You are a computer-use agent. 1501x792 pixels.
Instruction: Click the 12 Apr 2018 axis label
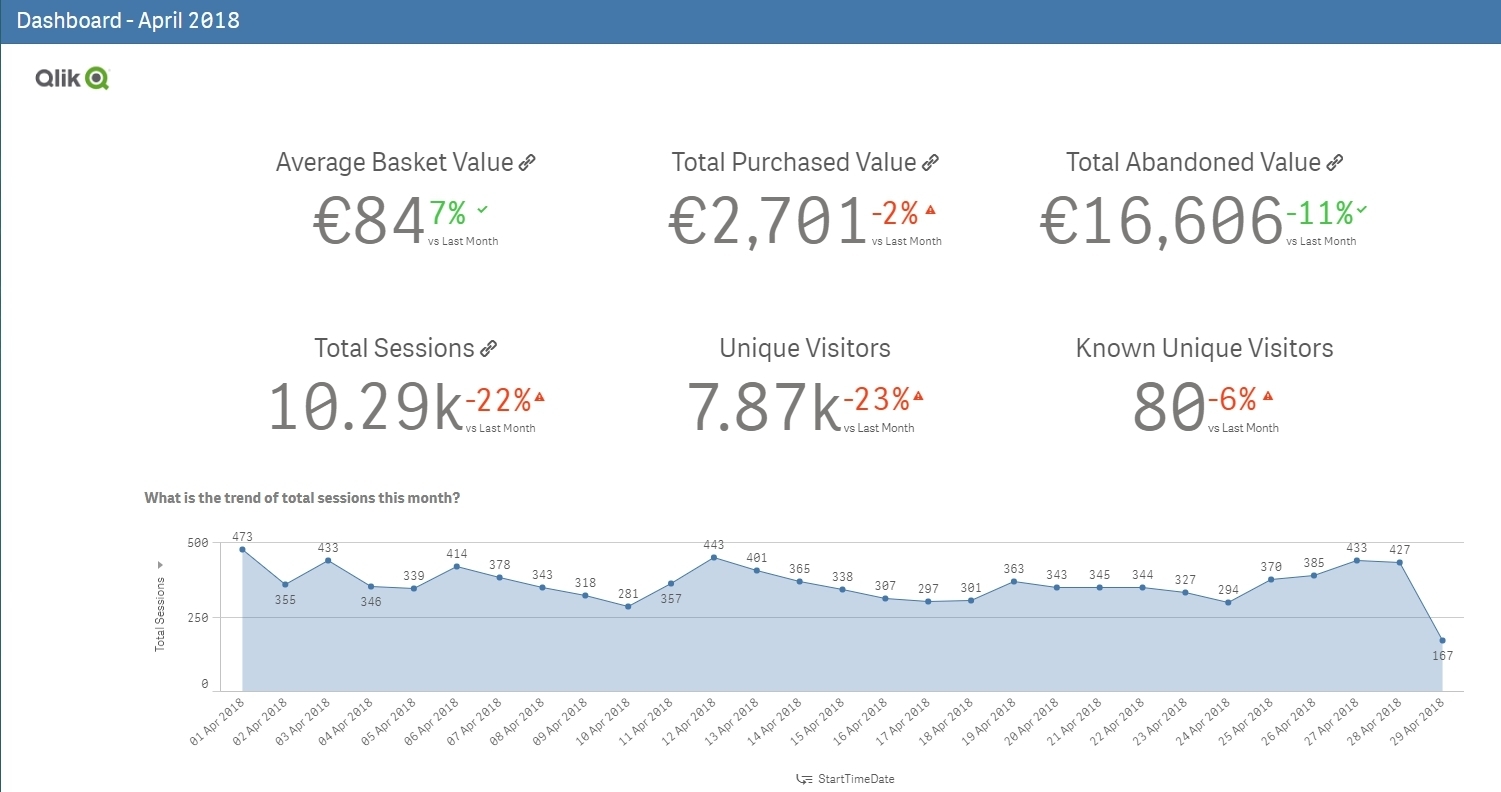coord(690,723)
